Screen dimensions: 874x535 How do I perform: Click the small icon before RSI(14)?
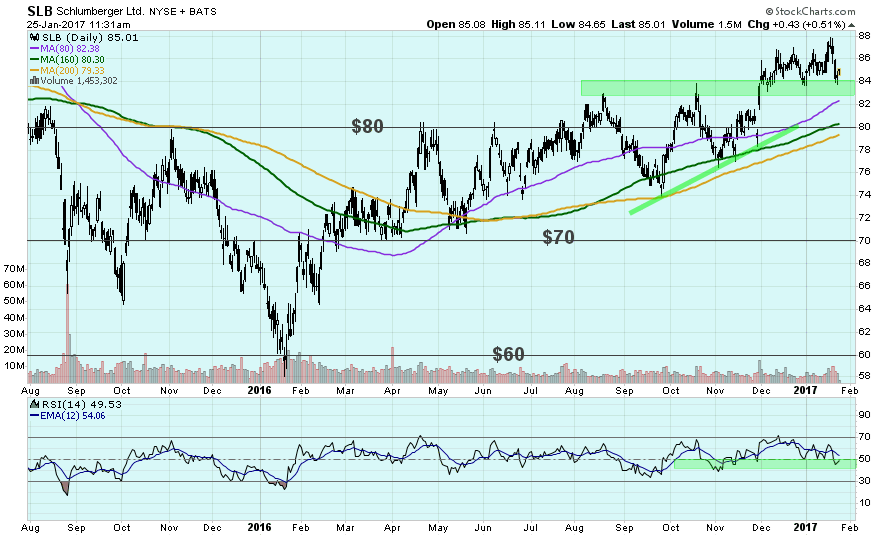(35, 405)
